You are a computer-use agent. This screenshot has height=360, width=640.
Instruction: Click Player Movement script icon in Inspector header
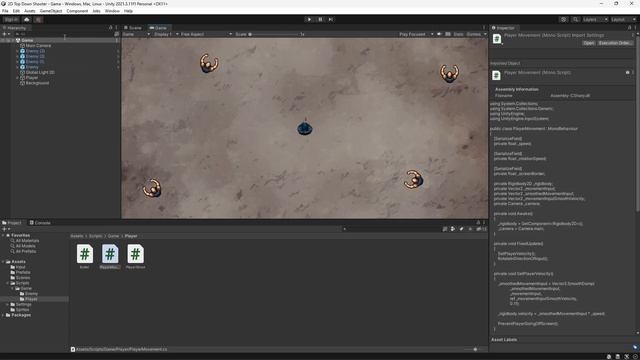(x=497, y=39)
